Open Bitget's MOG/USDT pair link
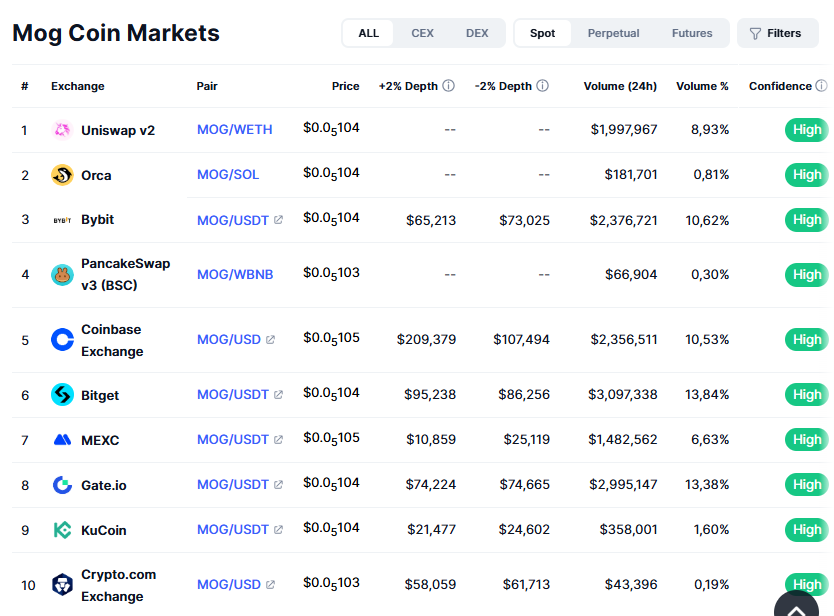This screenshot has height=616, width=834. (x=232, y=394)
